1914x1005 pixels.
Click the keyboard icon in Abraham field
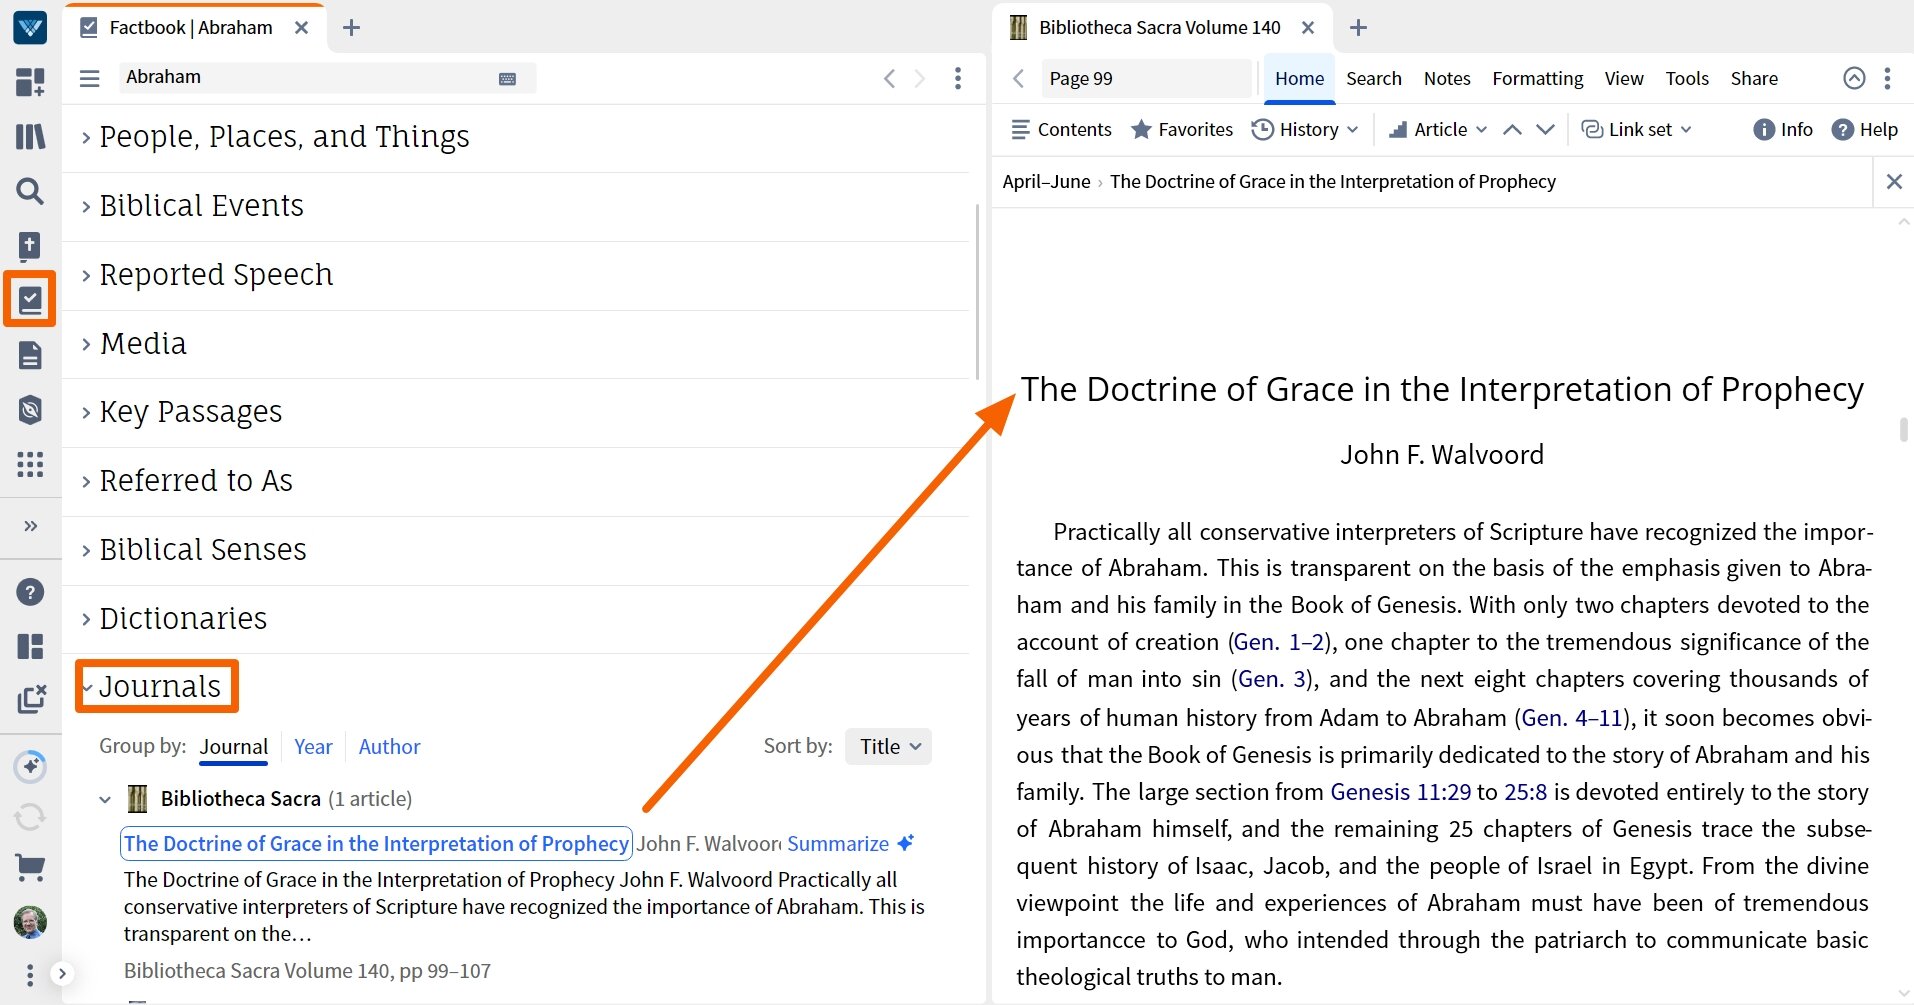coord(508,79)
